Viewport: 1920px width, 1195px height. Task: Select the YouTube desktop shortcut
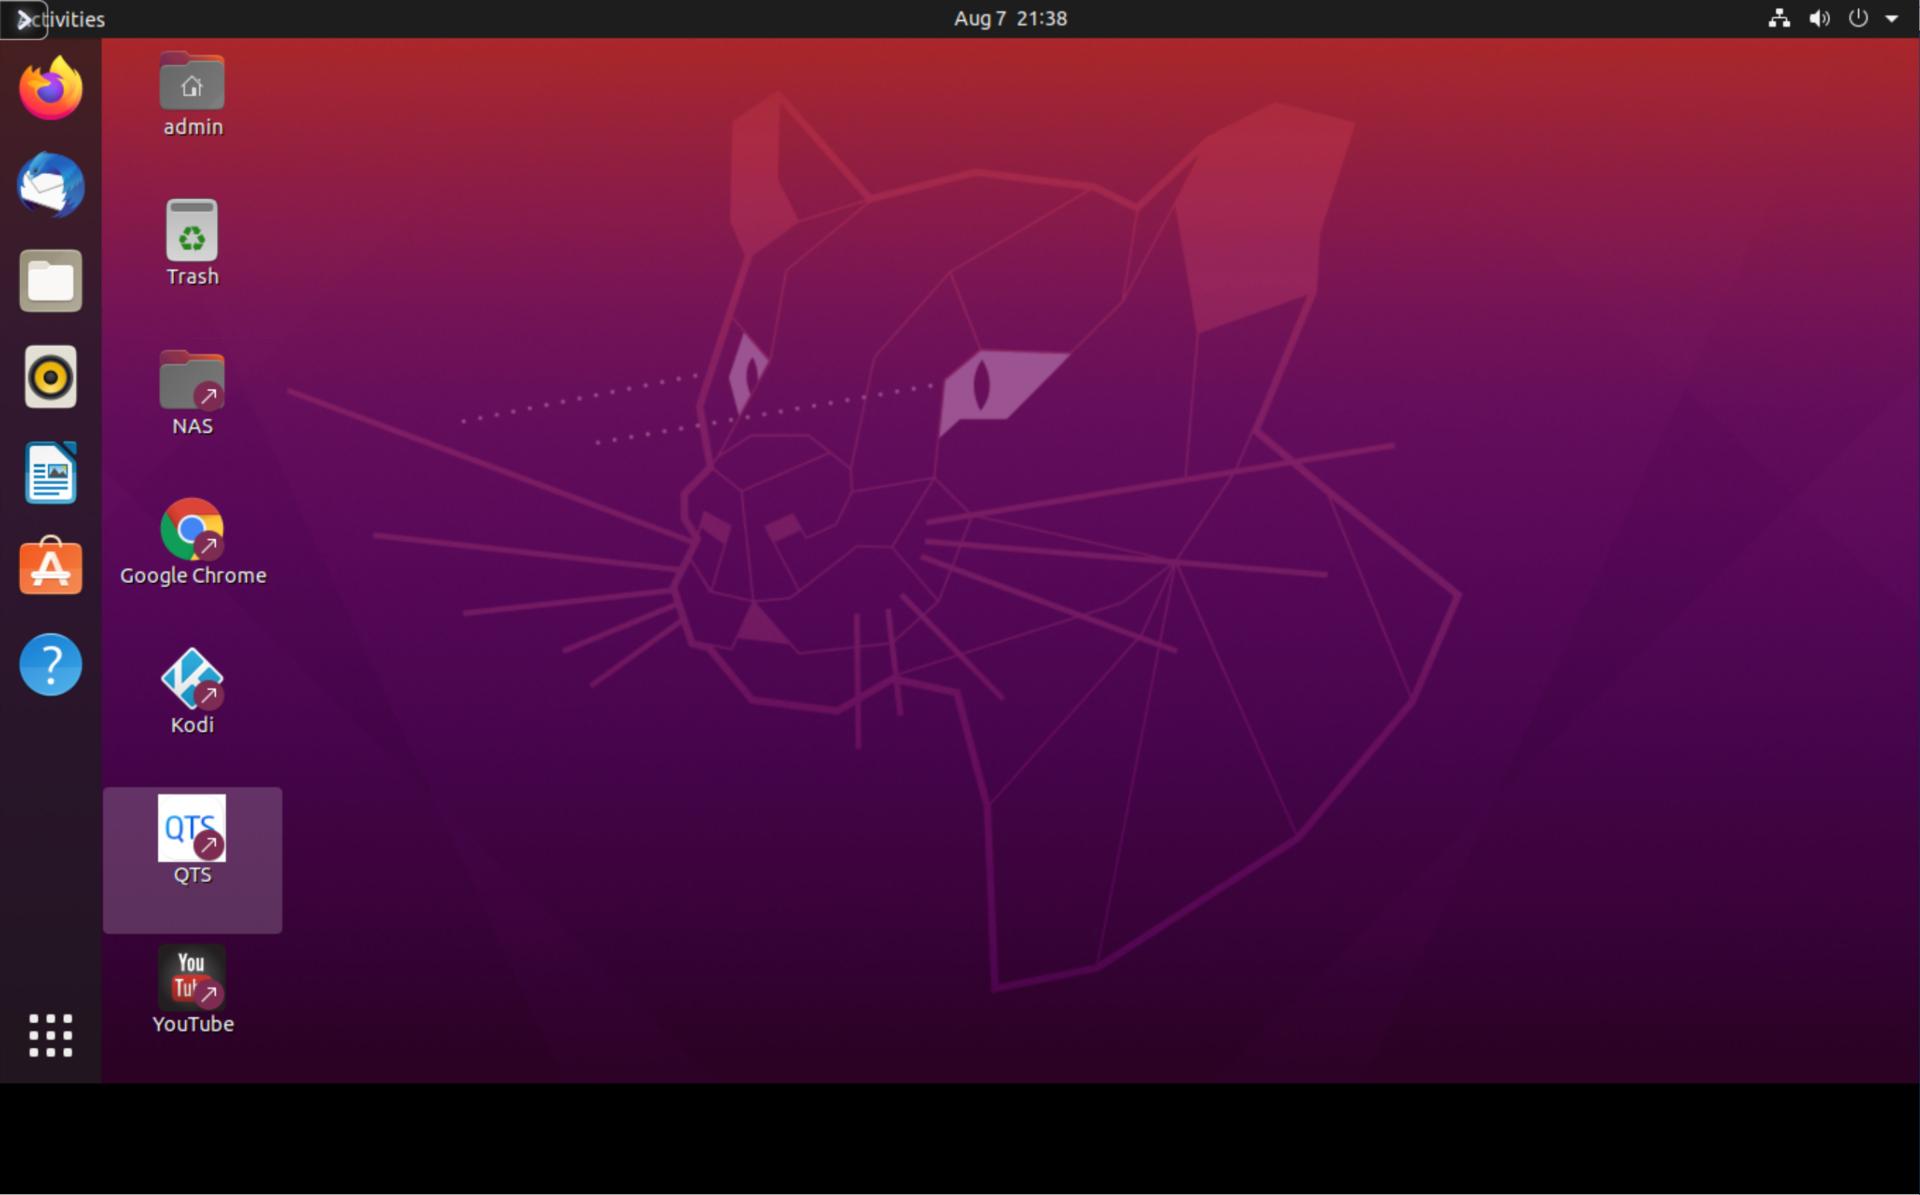[192, 979]
